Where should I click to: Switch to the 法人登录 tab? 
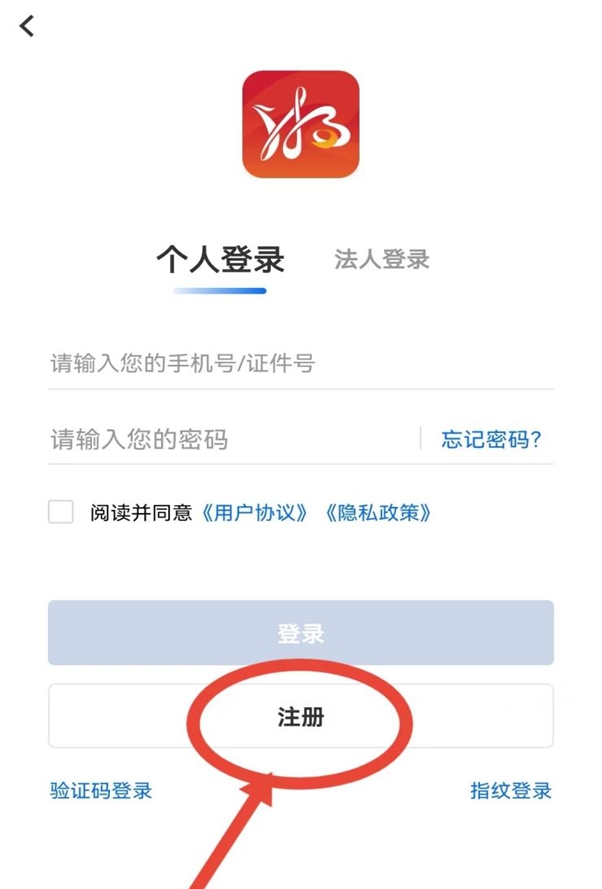[x=382, y=260]
